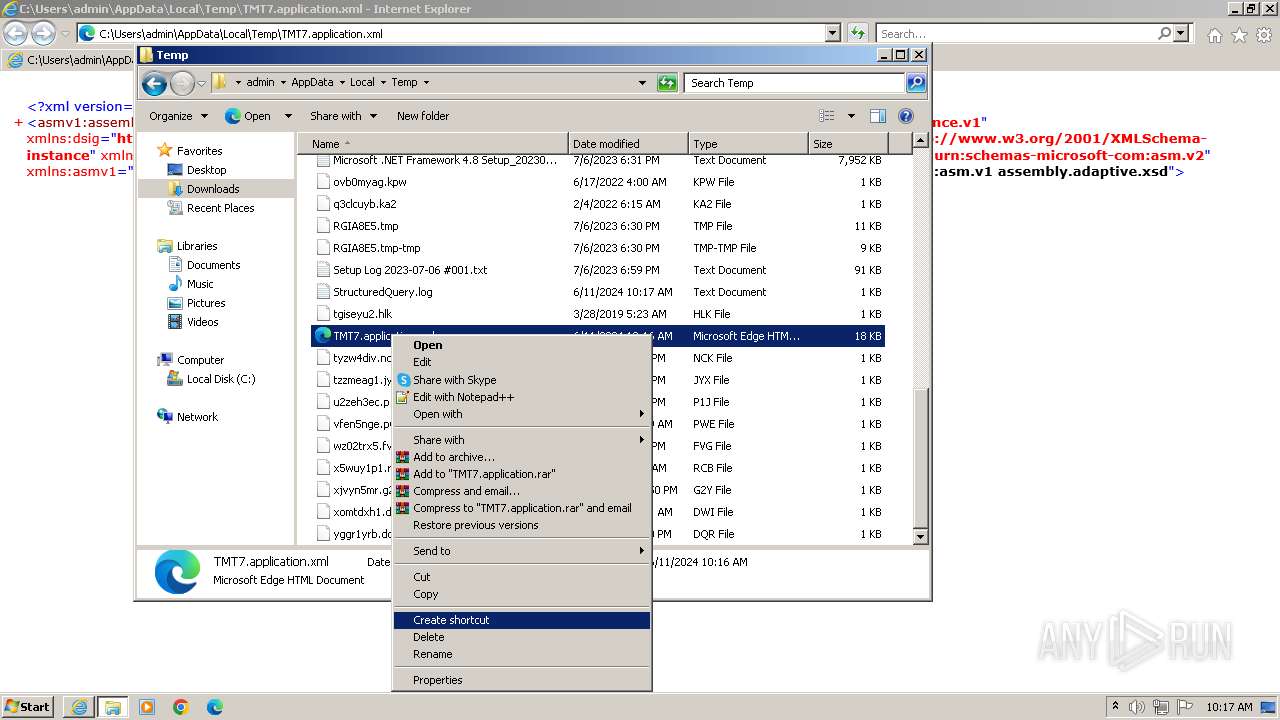Image resolution: width=1280 pixels, height=720 pixels.
Task: Select Desktop in Favorites
Action: 206,170
